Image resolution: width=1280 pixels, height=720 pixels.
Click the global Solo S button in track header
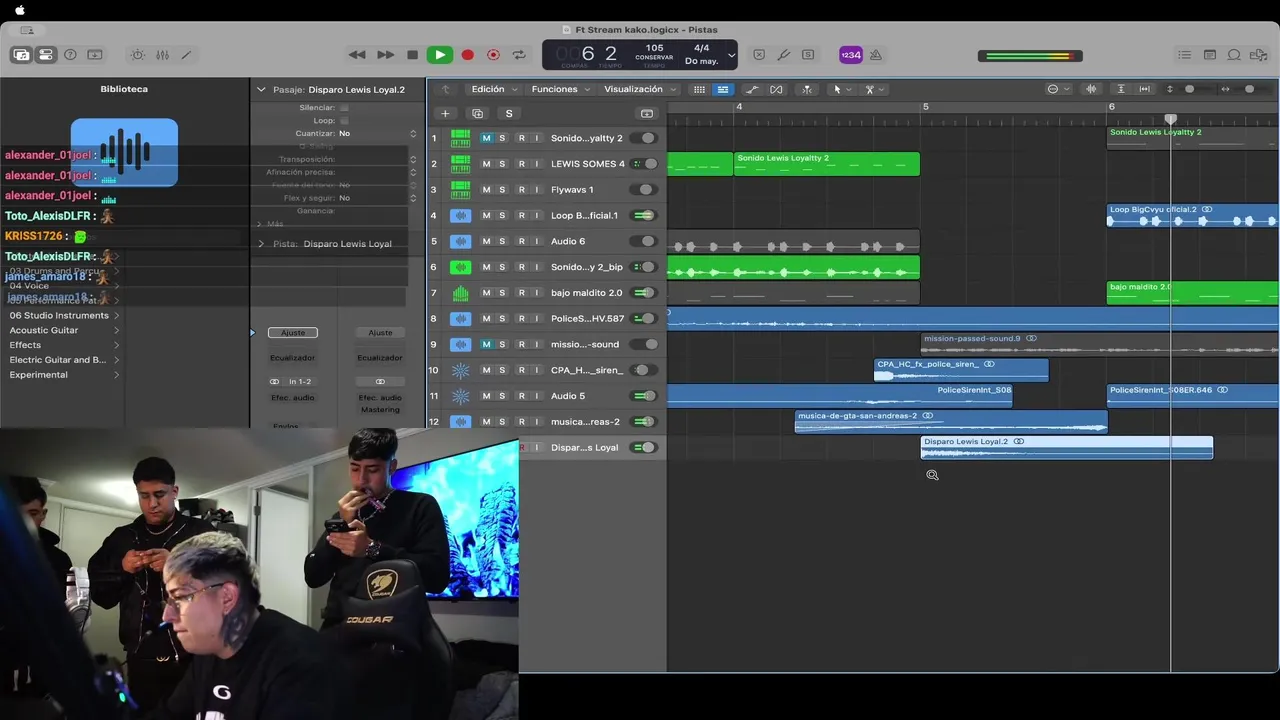508,113
